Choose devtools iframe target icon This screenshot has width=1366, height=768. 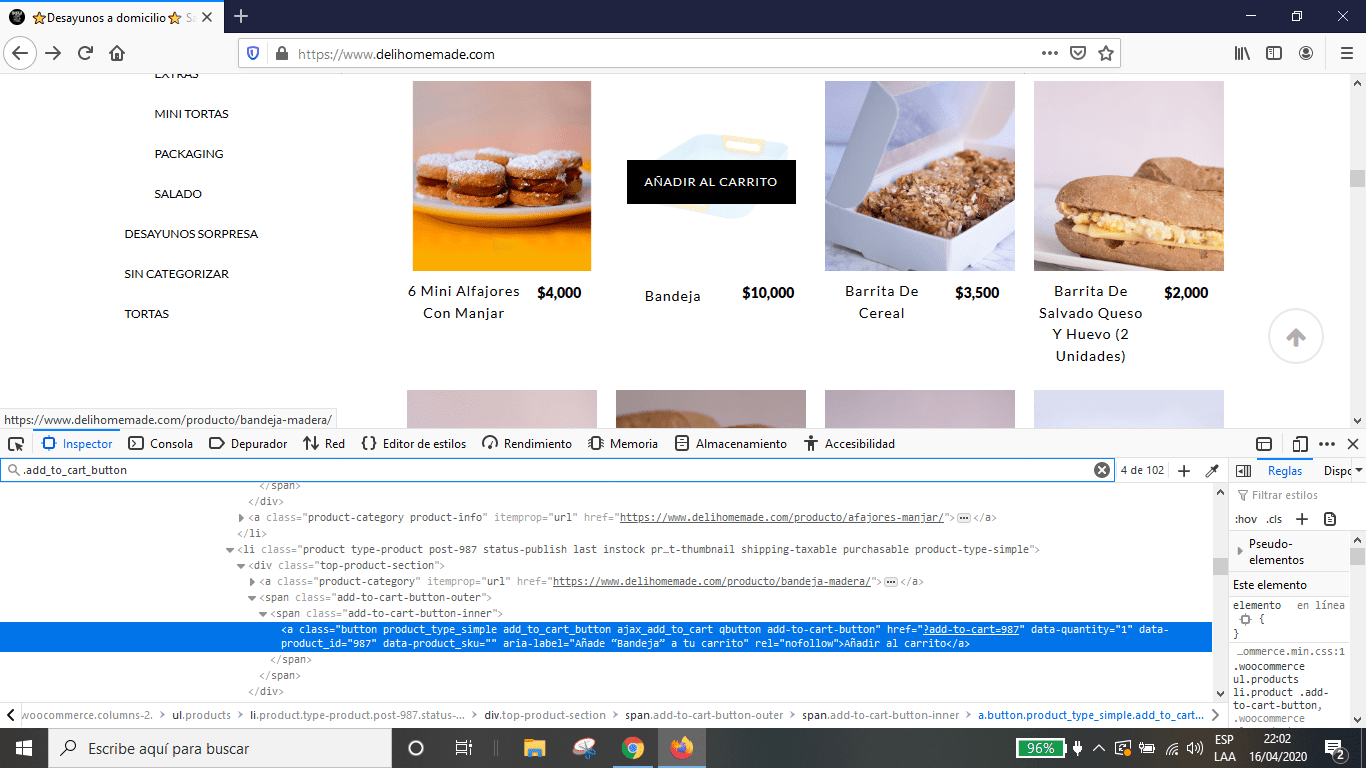[x=1264, y=444]
